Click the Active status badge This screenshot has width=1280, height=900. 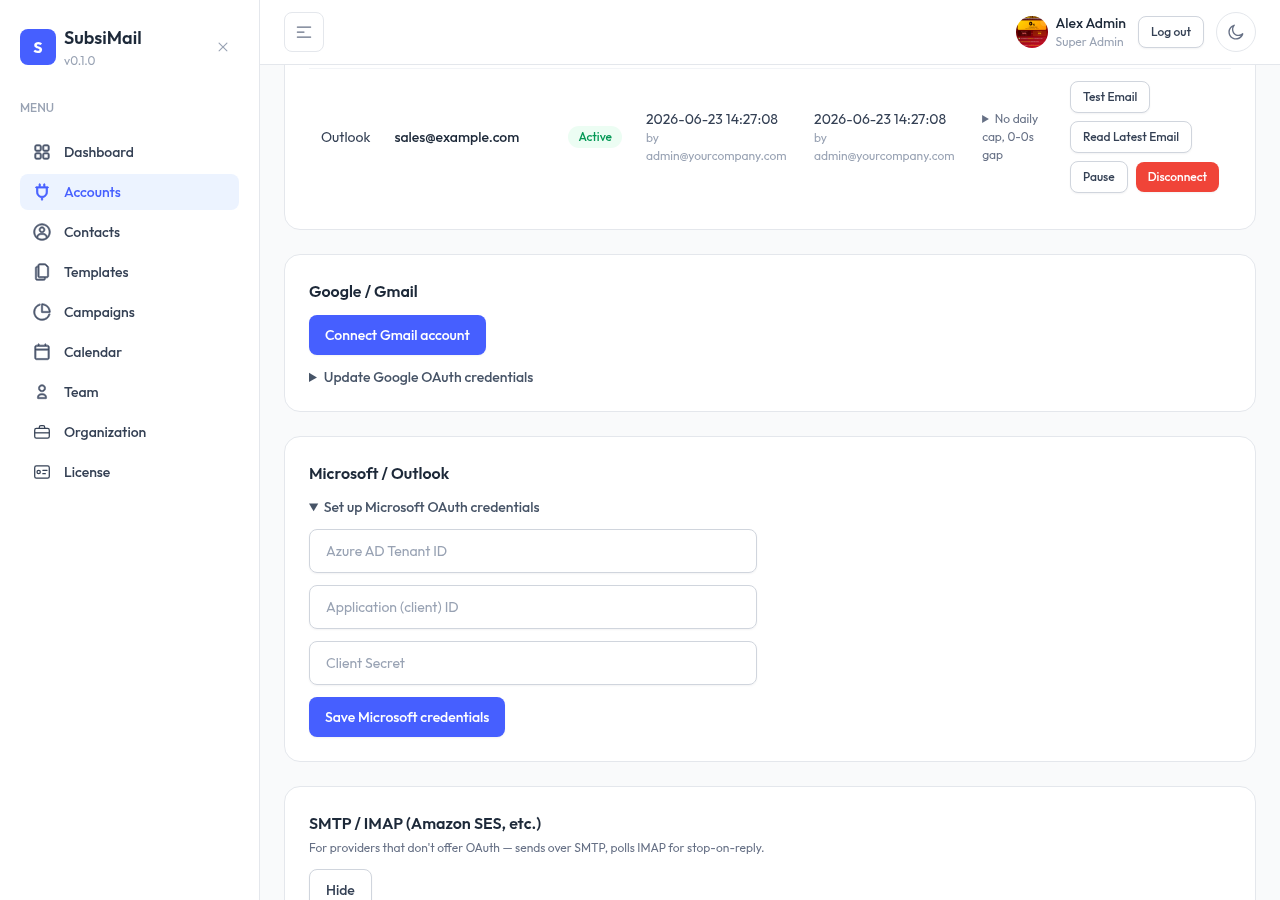click(595, 137)
